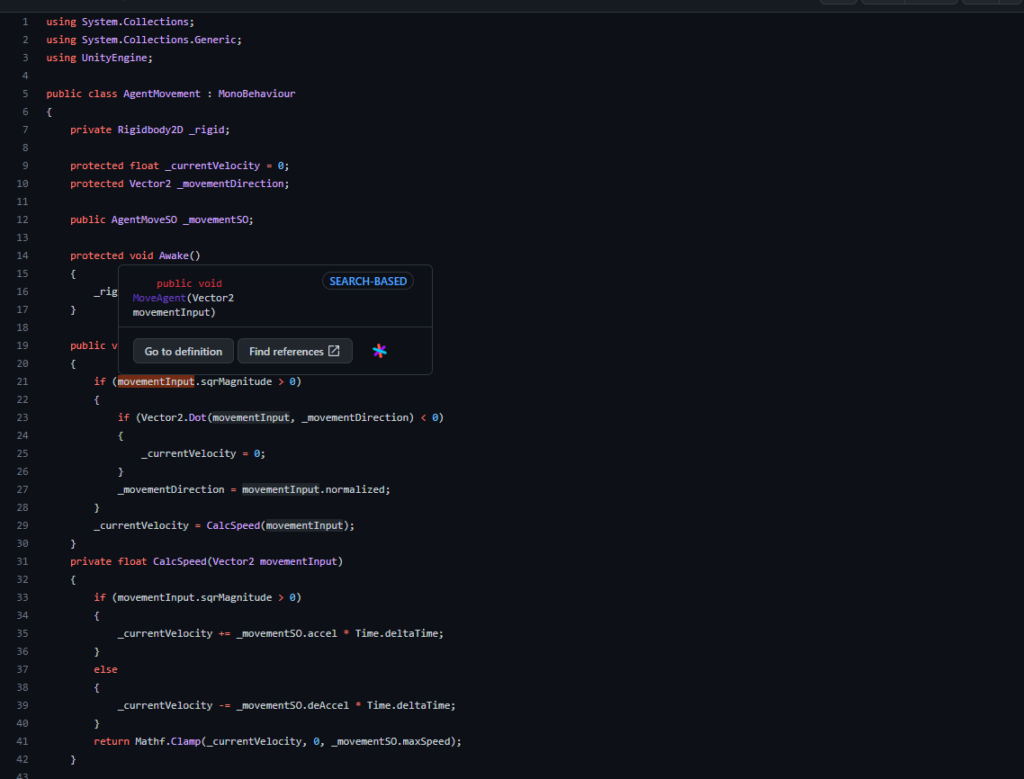Click the Awake method name
The width and height of the screenshot is (1024, 779).
(173, 255)
